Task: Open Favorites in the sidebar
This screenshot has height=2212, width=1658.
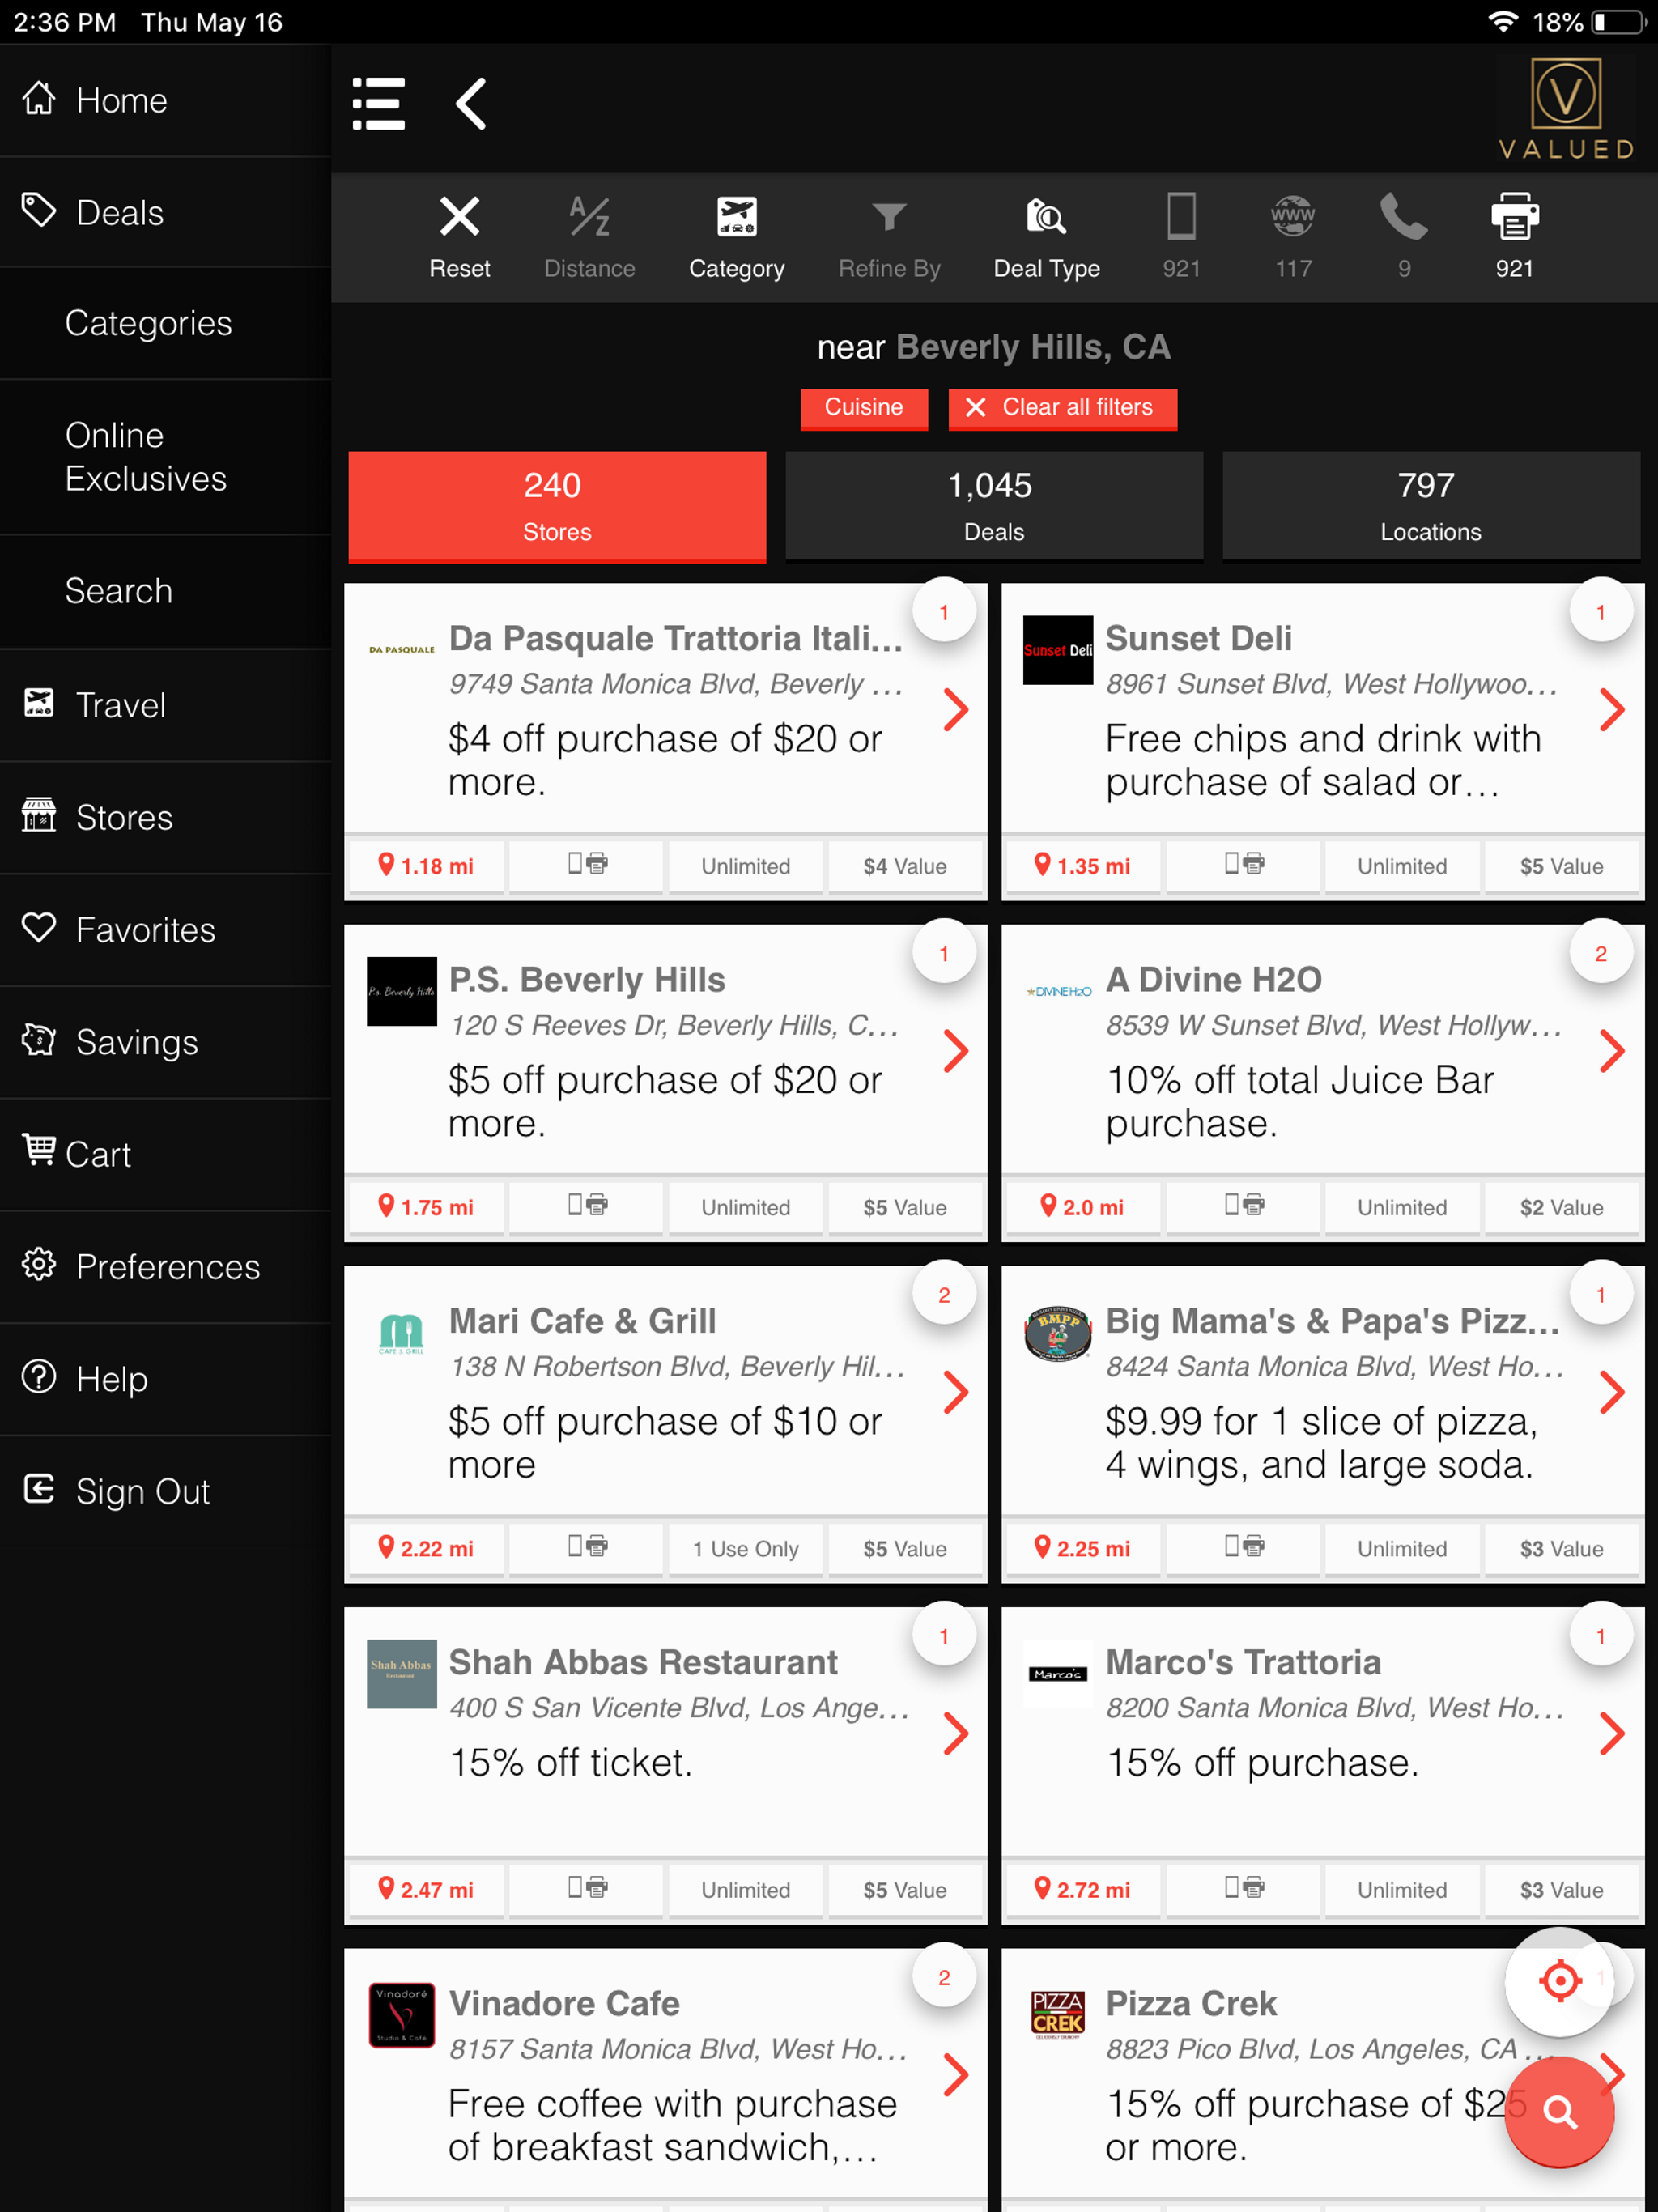Action: 165,930
